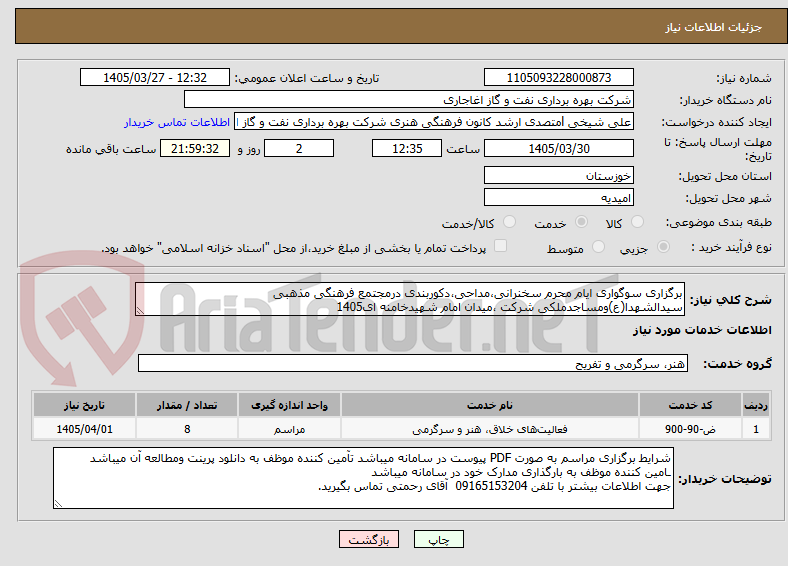
Task: Click the شهر محل تحویل label
Action: pyautogui.click(x=729, y=199)
